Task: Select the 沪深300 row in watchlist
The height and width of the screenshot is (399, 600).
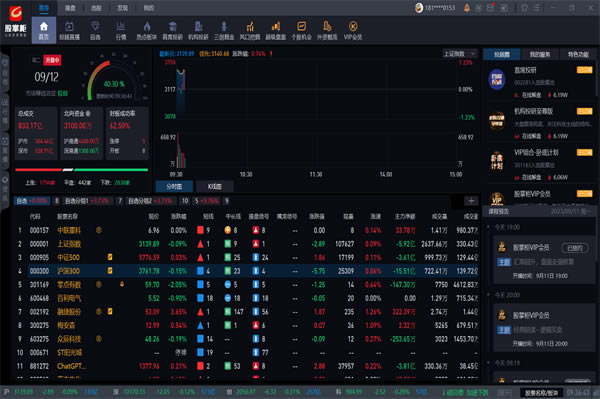Action: click(253, 271)
